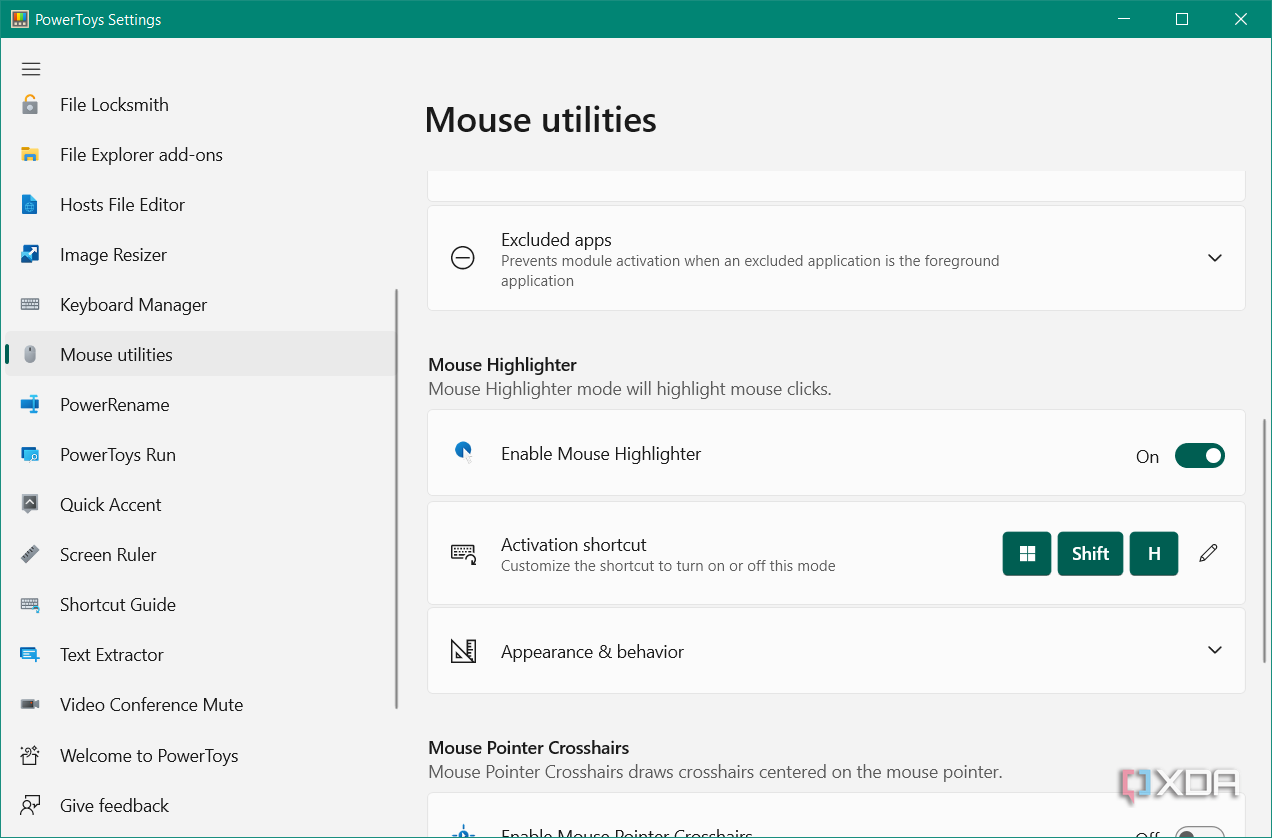1272x838 pixels.
Task: Click the Mouse utilities page title
Action: pyautogui.click(x=540, y=120)
